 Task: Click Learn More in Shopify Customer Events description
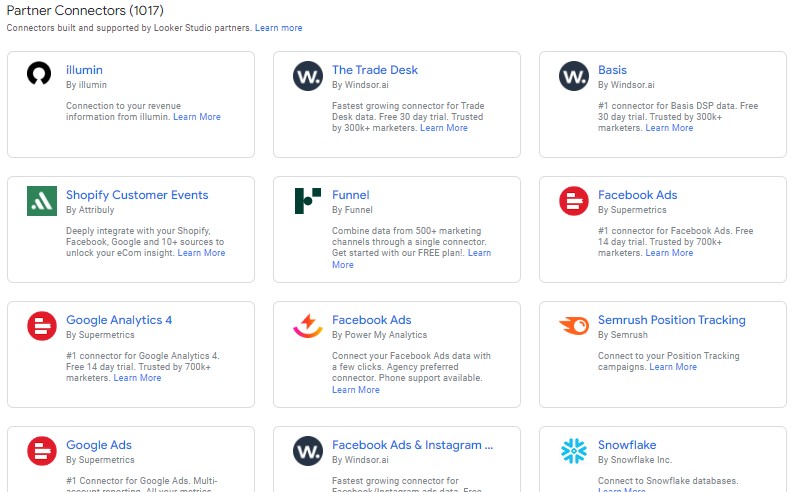click(201, 253)
